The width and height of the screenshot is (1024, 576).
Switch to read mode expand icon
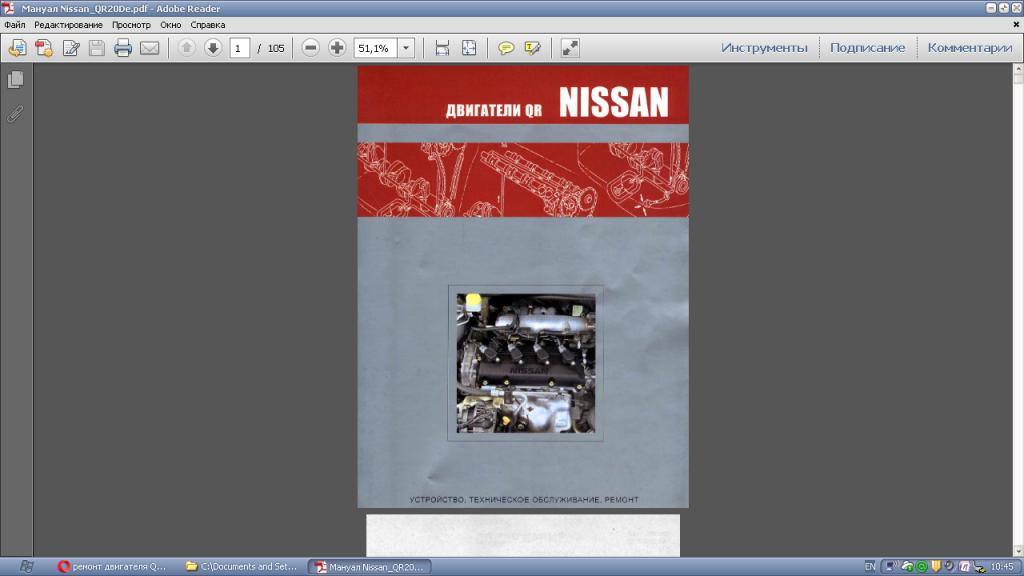point(570,48)
